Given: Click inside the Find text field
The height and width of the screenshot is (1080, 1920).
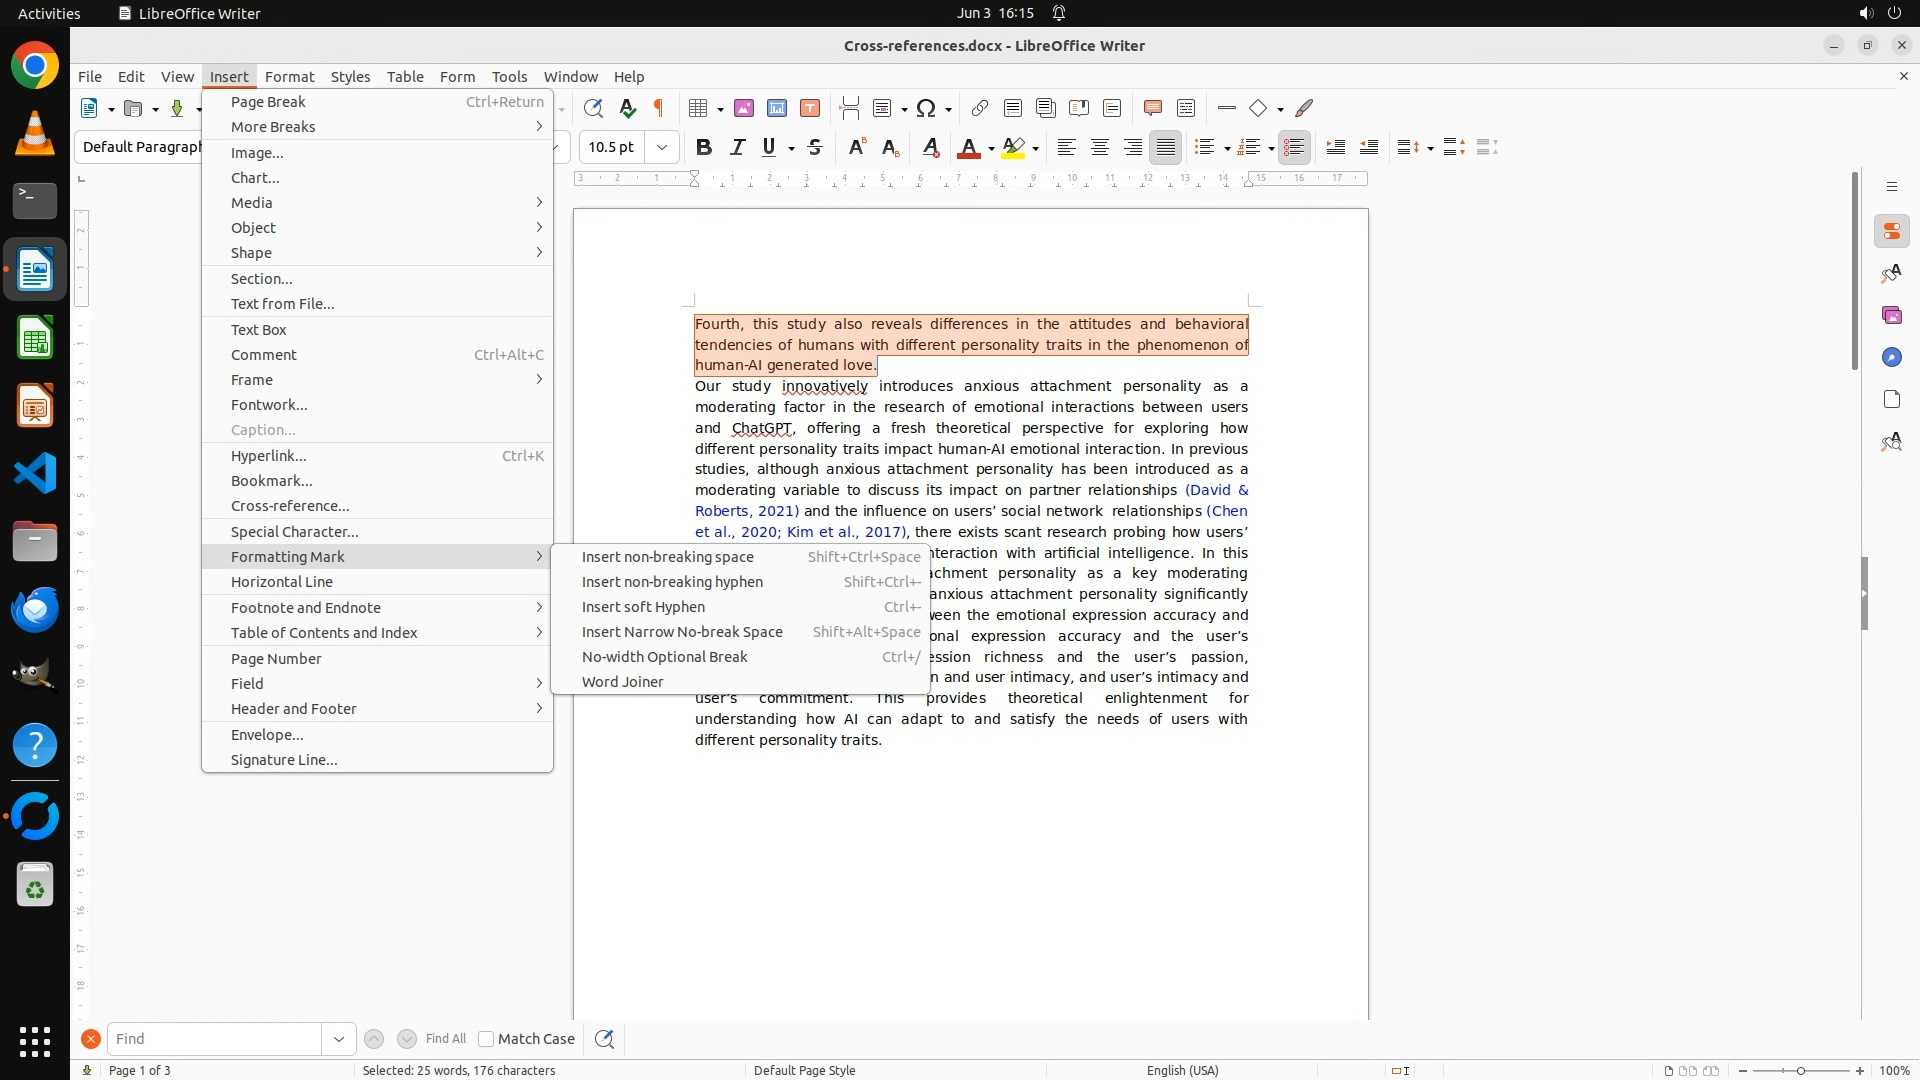Looking at the screenshot, I should (215, 1039).
